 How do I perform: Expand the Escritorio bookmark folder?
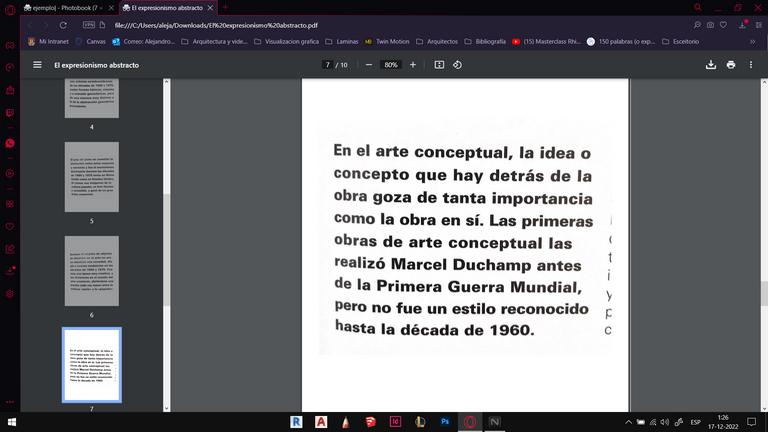(680, 42)
